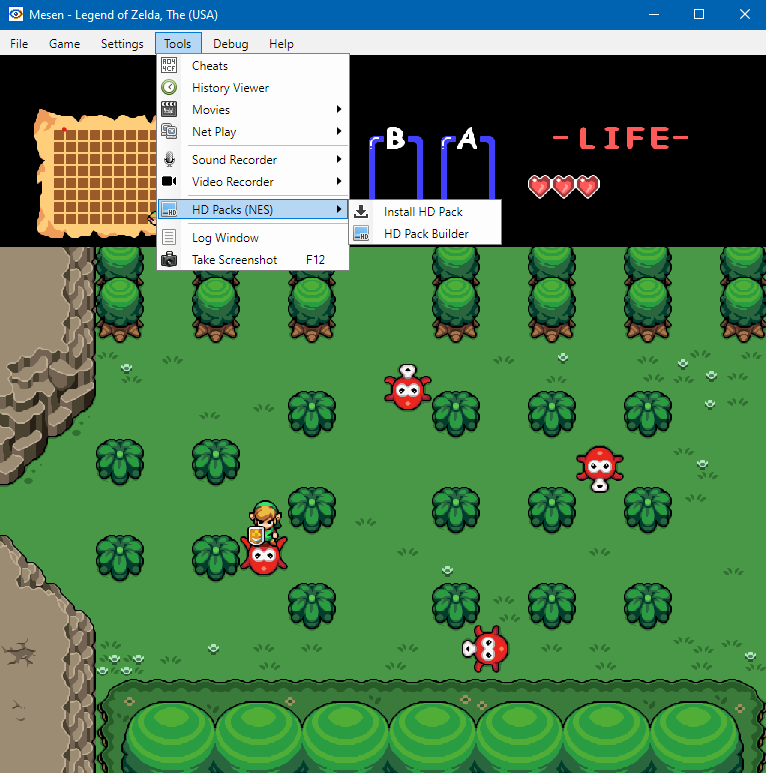Select Video Recorder menu entry
Image resolution: width=766 pixels, height=773 pixels.
(253, 181)
